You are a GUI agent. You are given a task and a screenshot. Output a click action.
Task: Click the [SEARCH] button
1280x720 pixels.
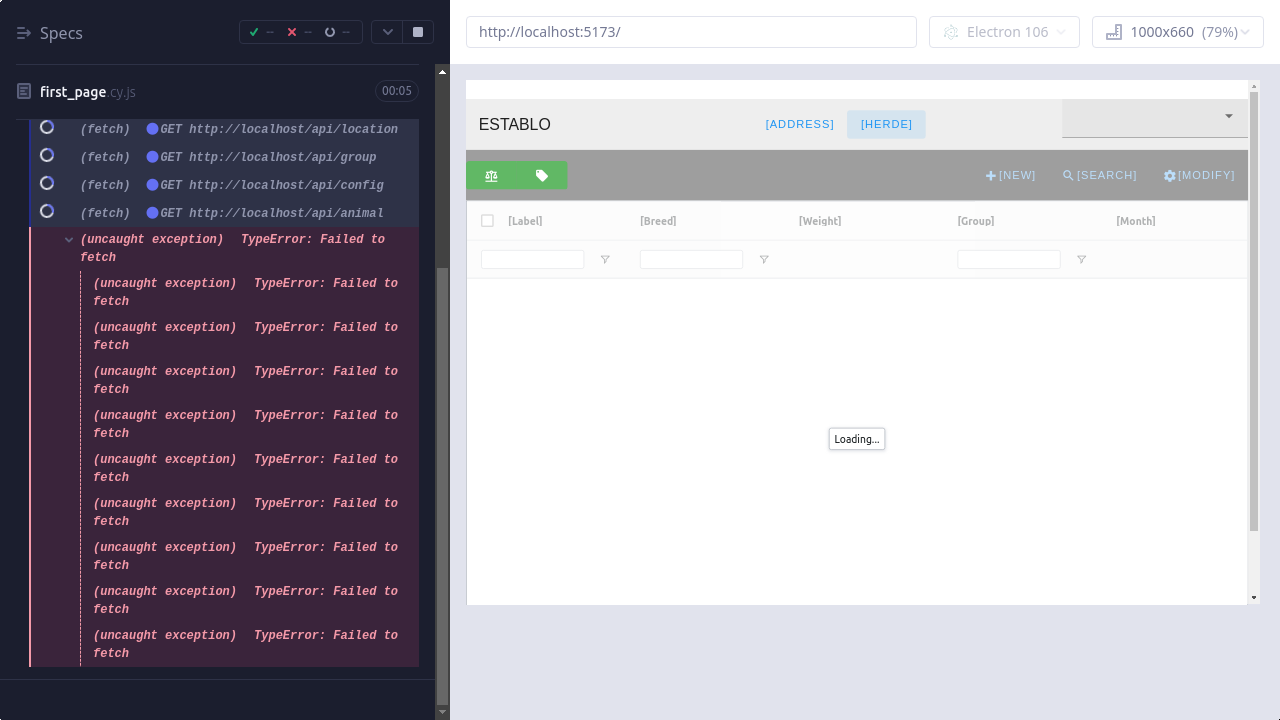(1099, 176)
